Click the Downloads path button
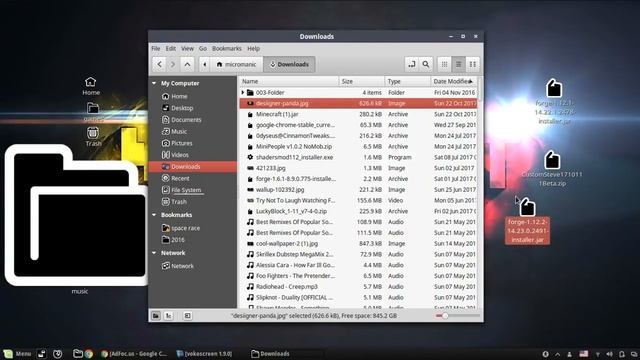The image size is (640, 360). click(x=289, y=64)
